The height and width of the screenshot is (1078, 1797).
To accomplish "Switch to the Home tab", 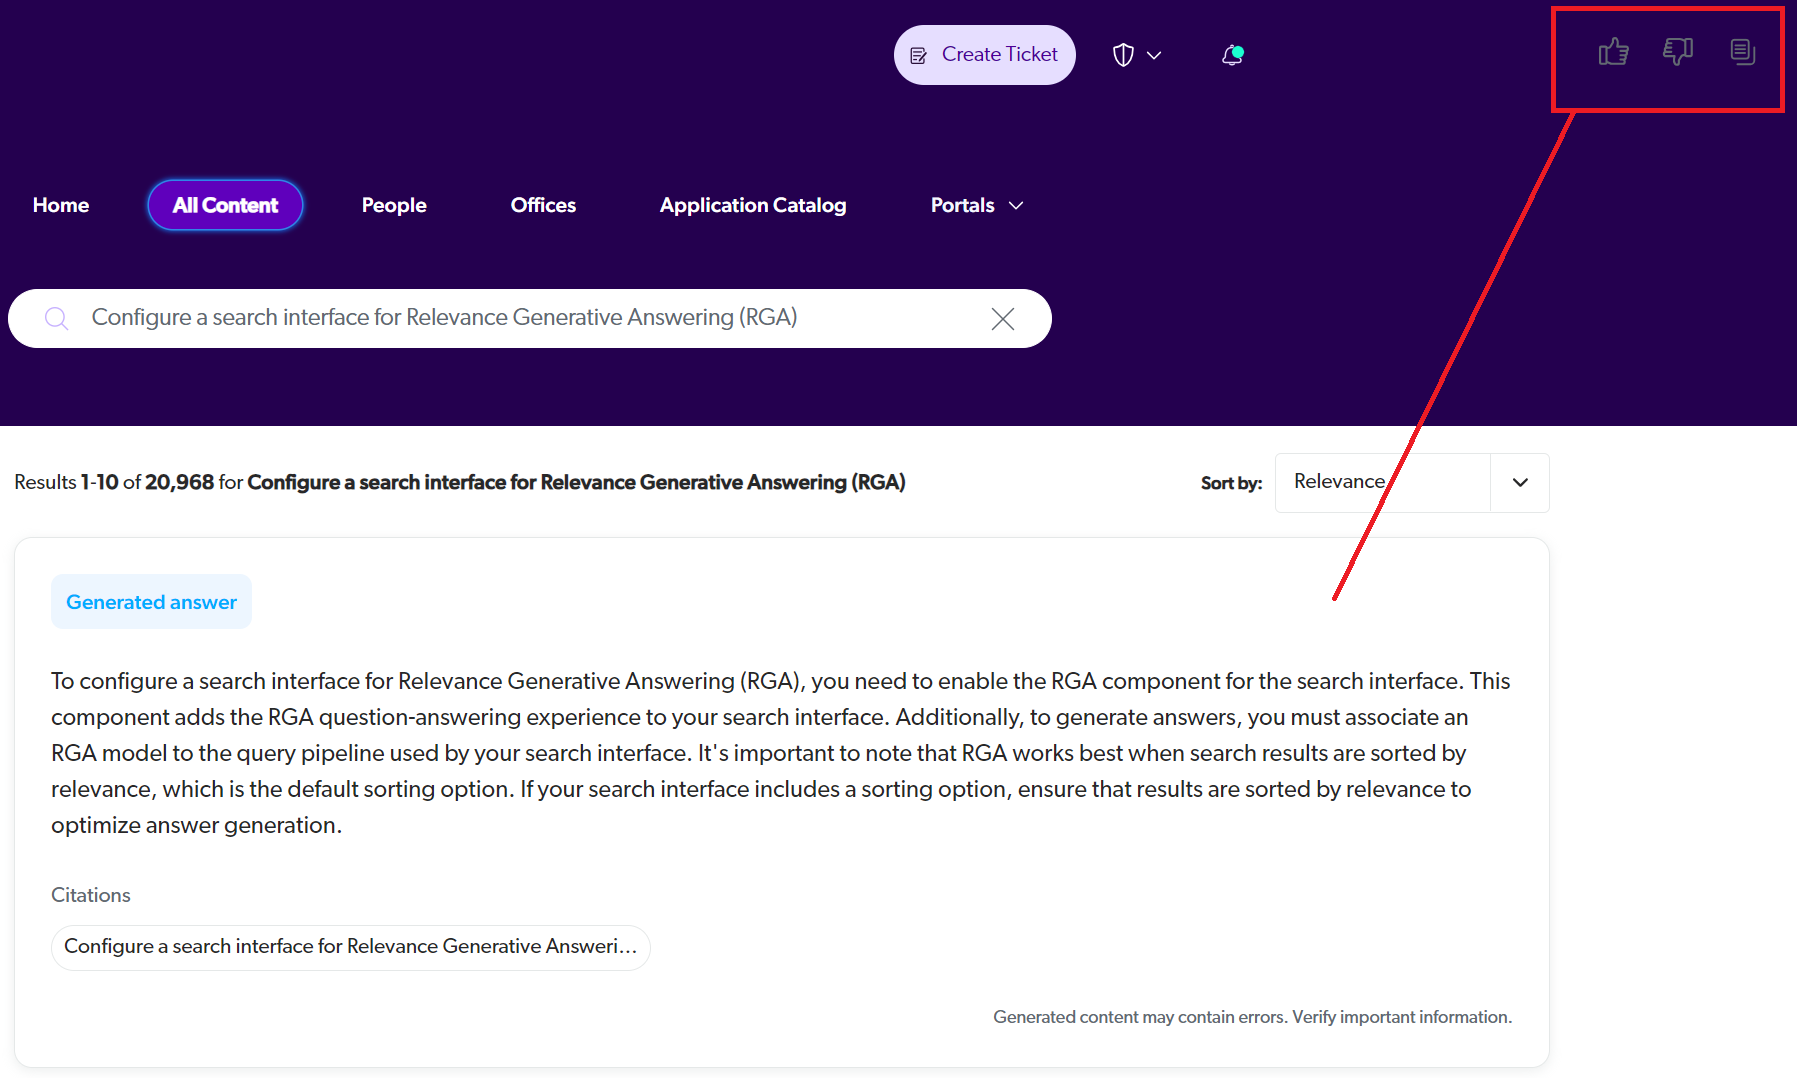I will pyautogui.click(x=60, y=205).
